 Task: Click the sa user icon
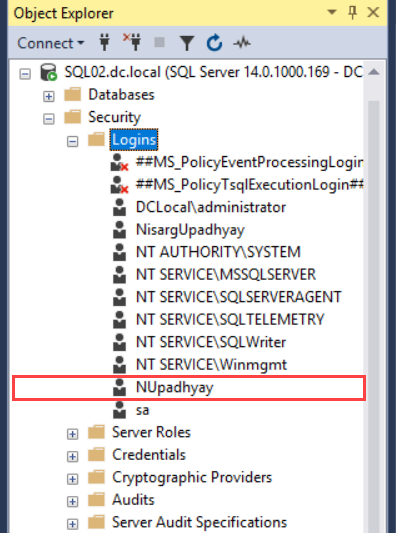coord(119,410)
